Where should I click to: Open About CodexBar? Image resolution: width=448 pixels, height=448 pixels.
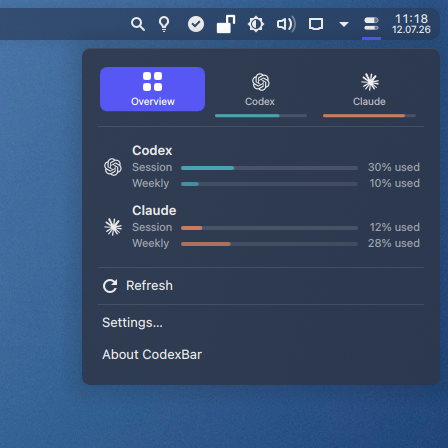coord(152,355)
